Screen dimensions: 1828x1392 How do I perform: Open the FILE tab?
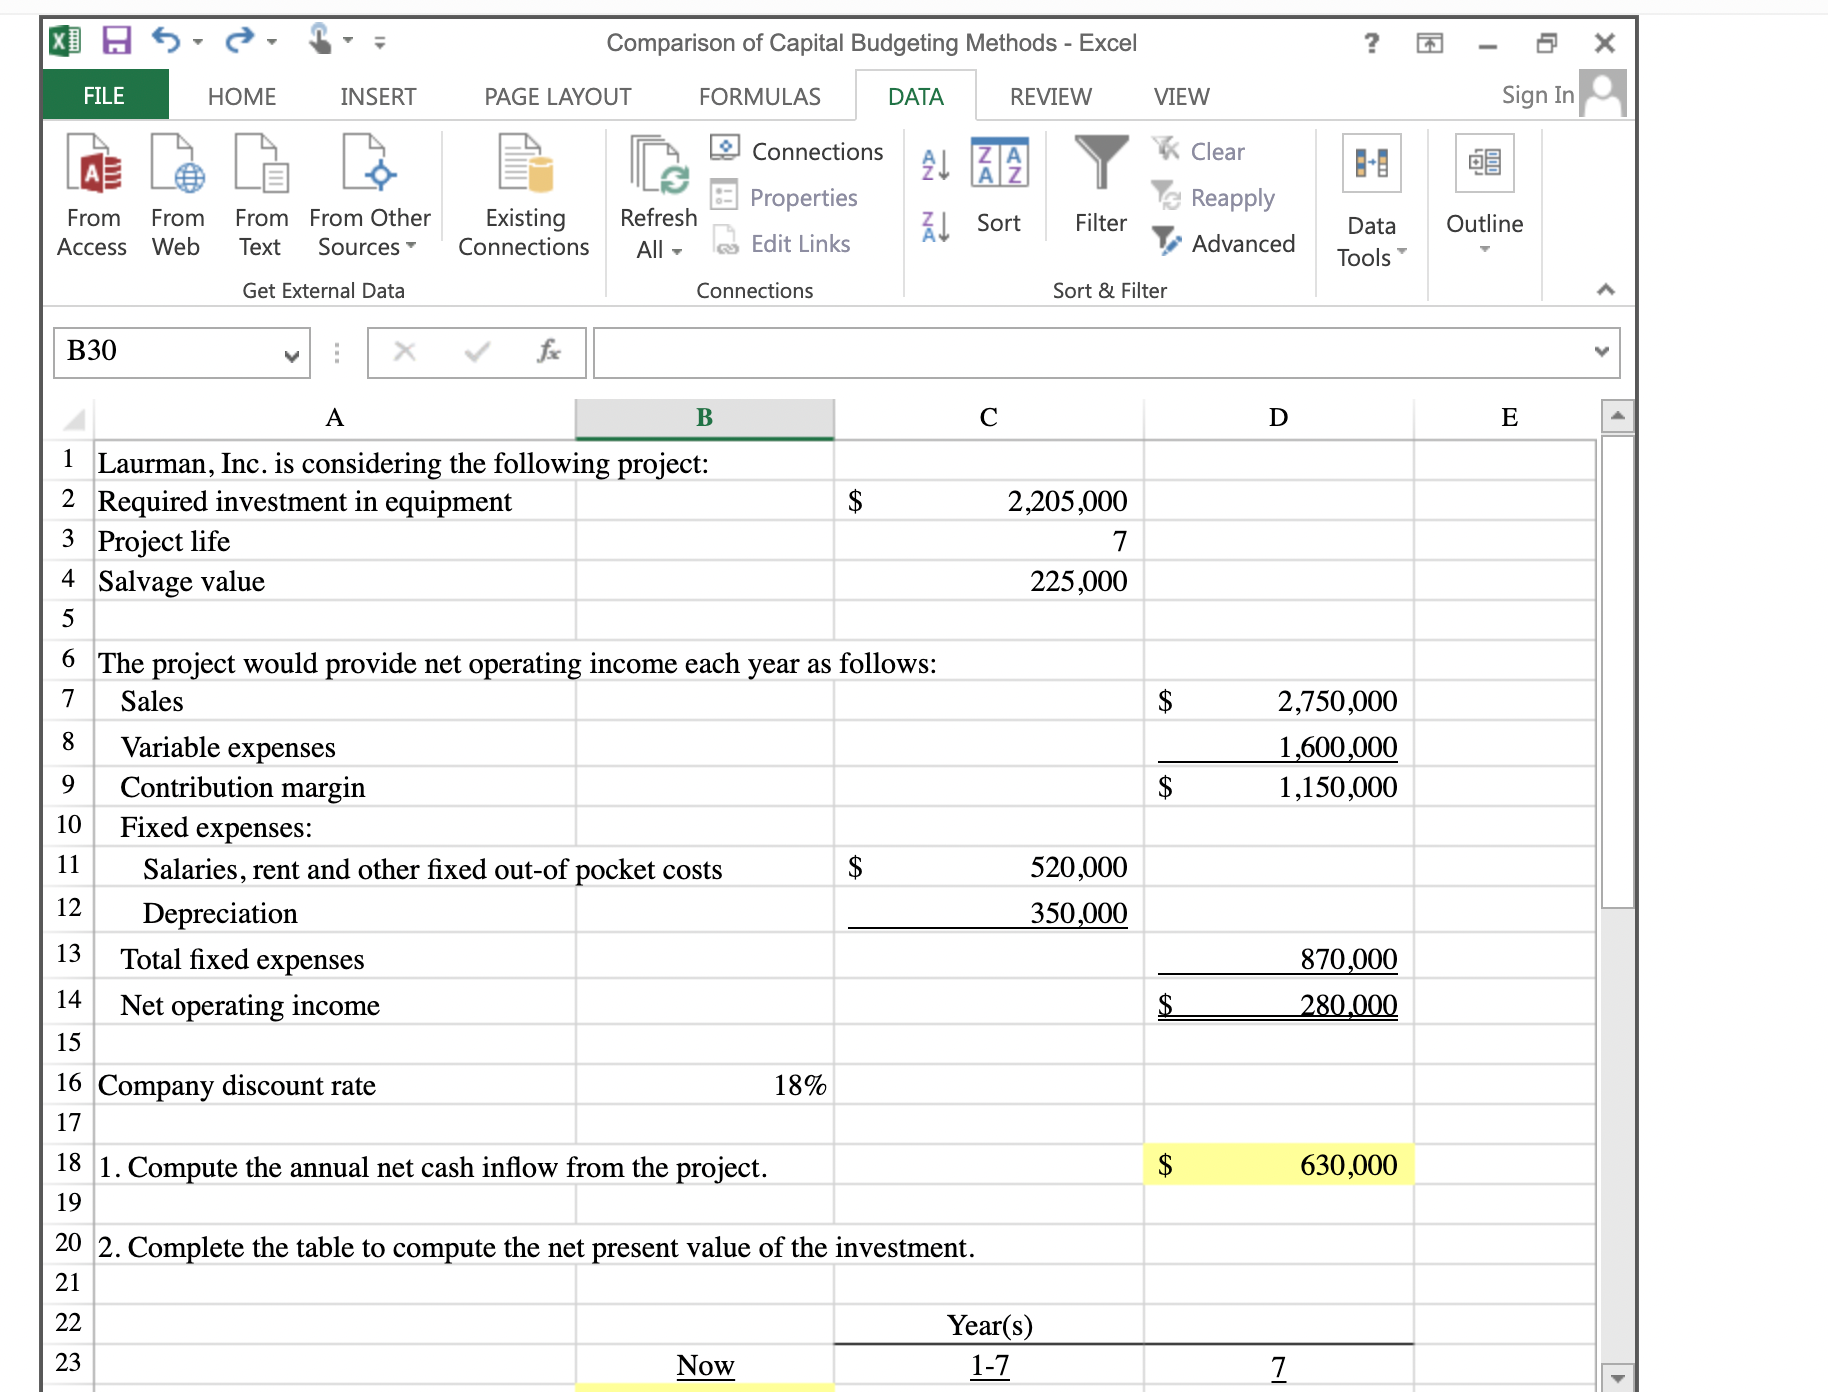tap(104, 96)
